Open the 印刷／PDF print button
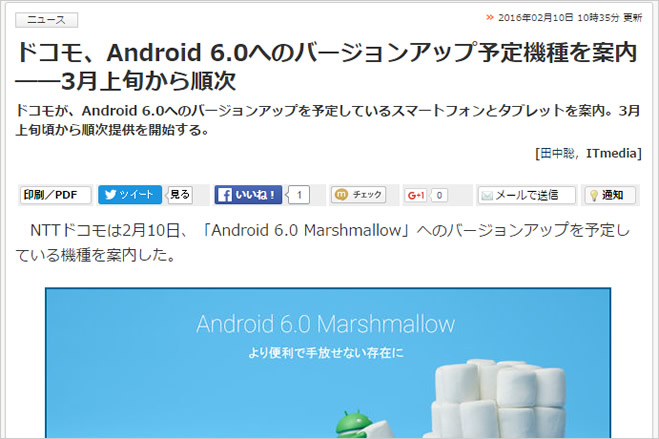 55,195
